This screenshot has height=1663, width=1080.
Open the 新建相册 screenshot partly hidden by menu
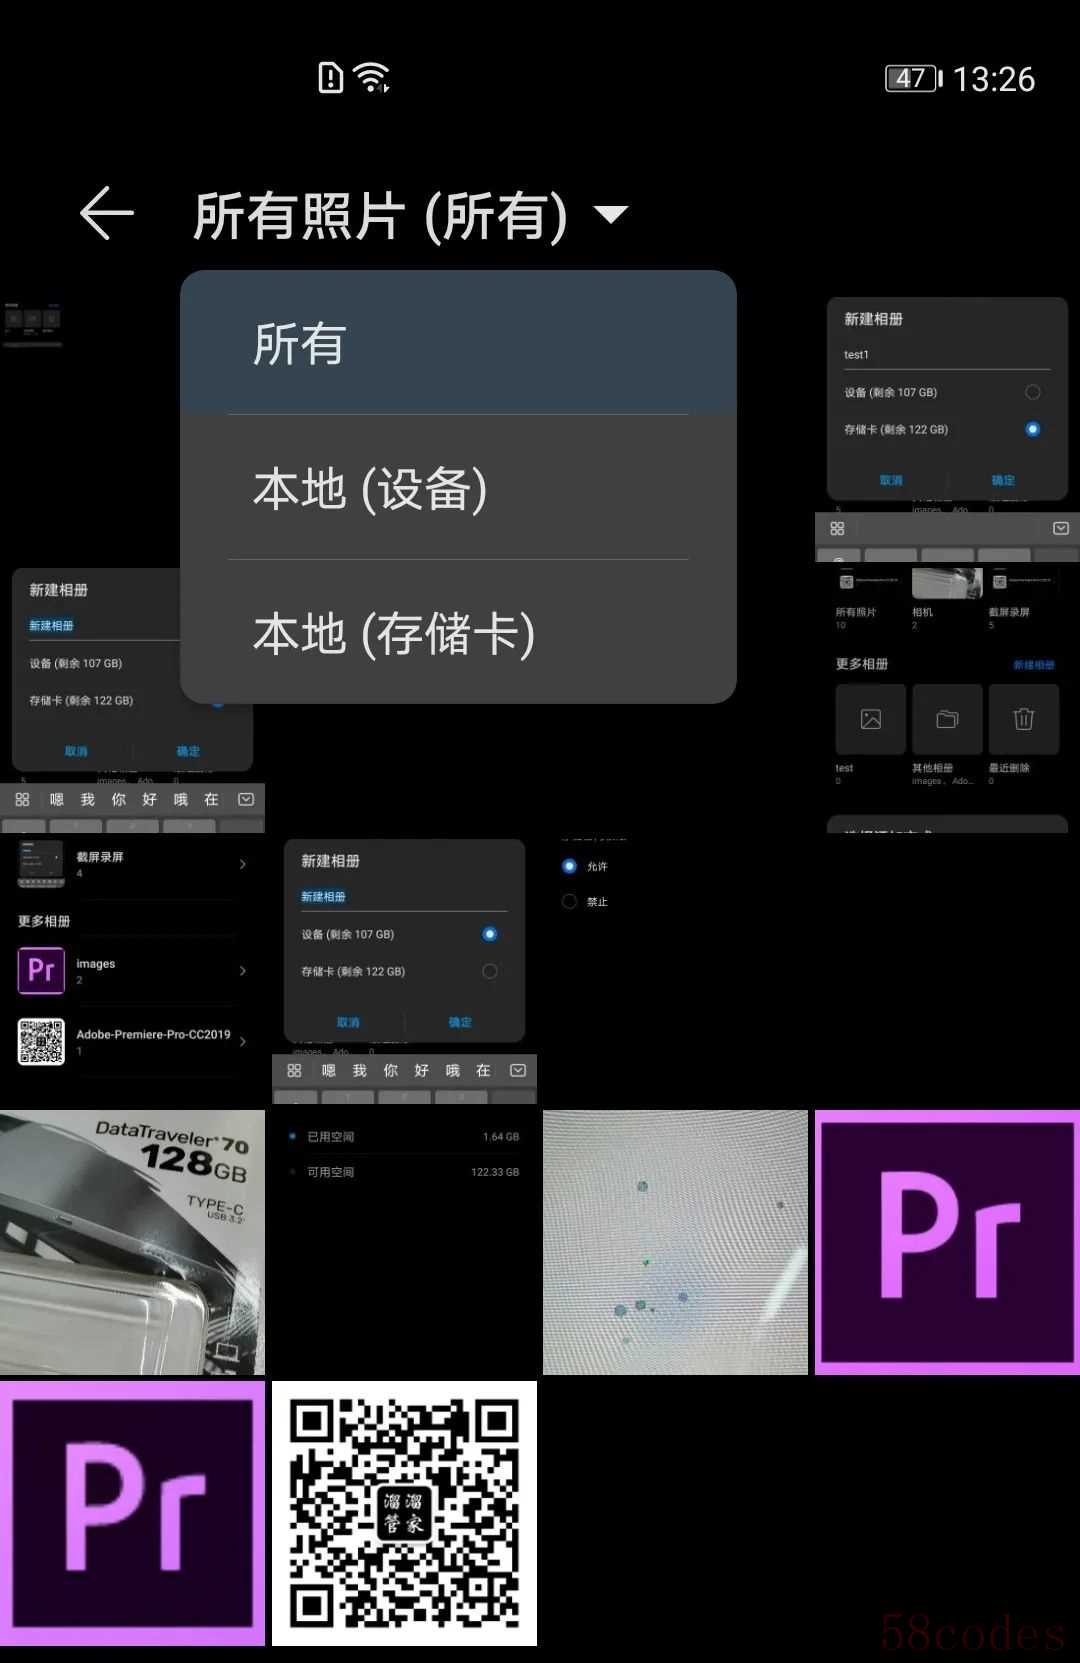[132, 700]
